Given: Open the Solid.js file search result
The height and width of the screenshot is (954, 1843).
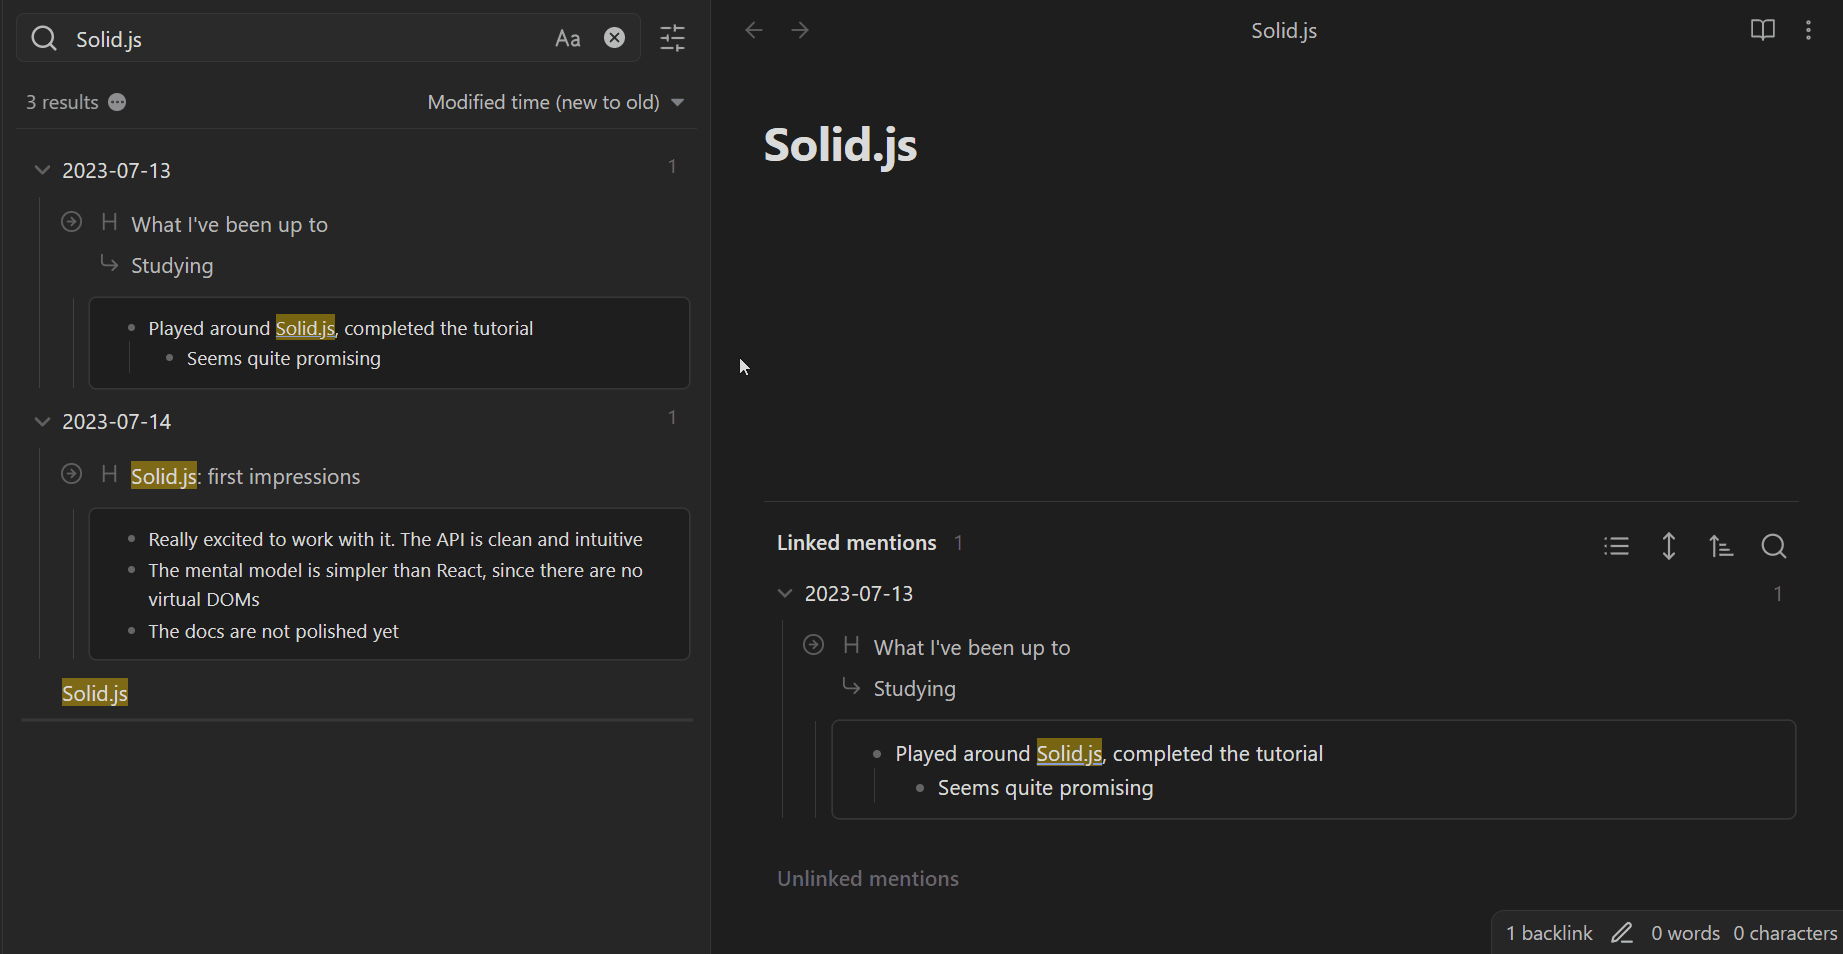Looking at the screenshot, I should point(95,693).
